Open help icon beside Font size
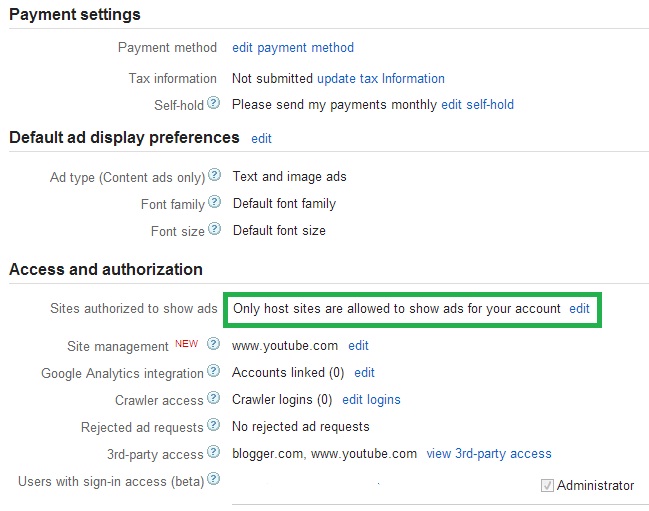Image resolution: width=649 pixels, height=511 pixels. point(214,230)
